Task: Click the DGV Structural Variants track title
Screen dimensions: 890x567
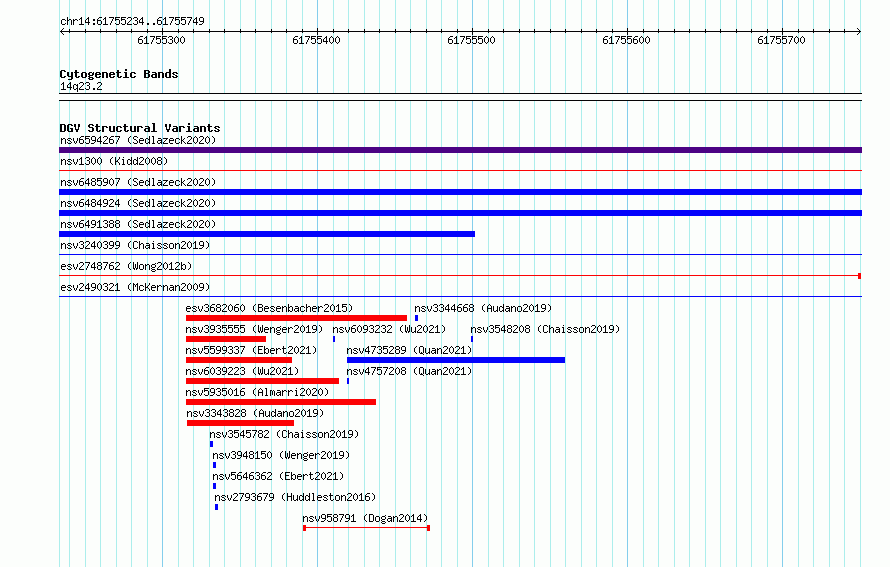Action: pyautogui.click(x=140, y=128)
